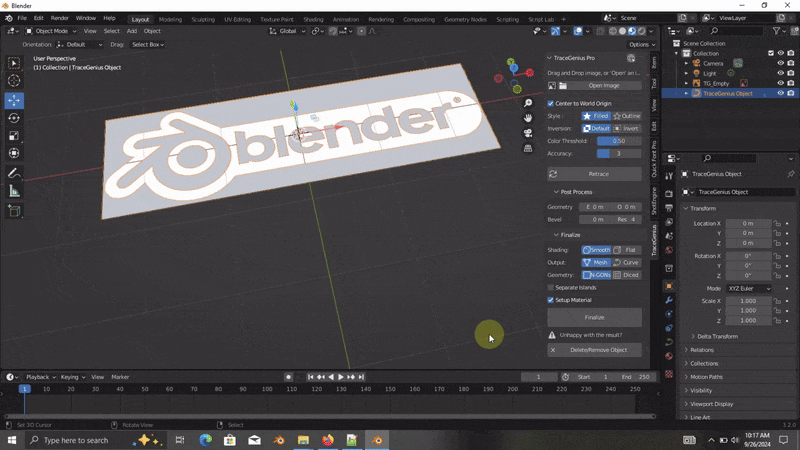800x450 pixels.
Task: Hide TraceGenius Object via eye icon
Action: (780, 93)
